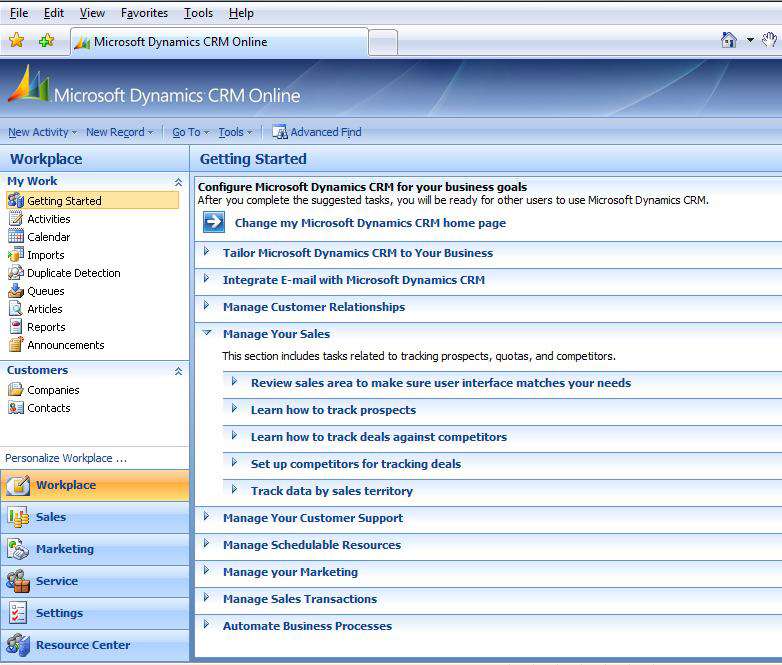Open the Marketing area button
Image resolution: width=782 pixels, height=665 pixels.
[95, 549]
